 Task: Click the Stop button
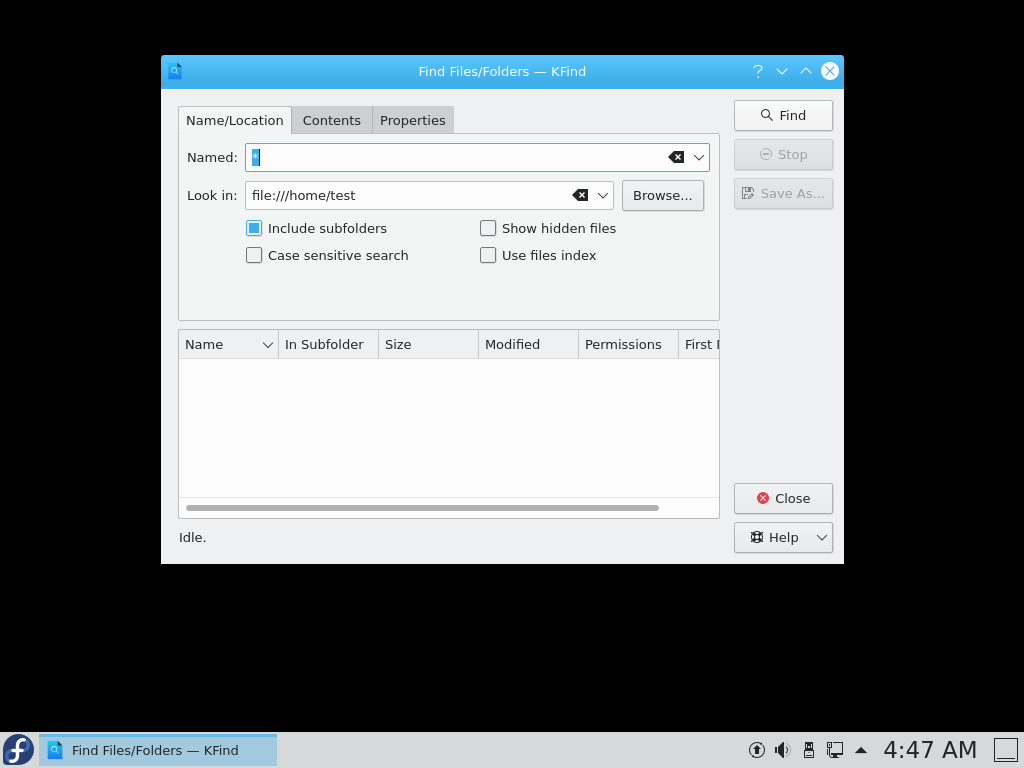pyautogui.click(x=783, y=155)
